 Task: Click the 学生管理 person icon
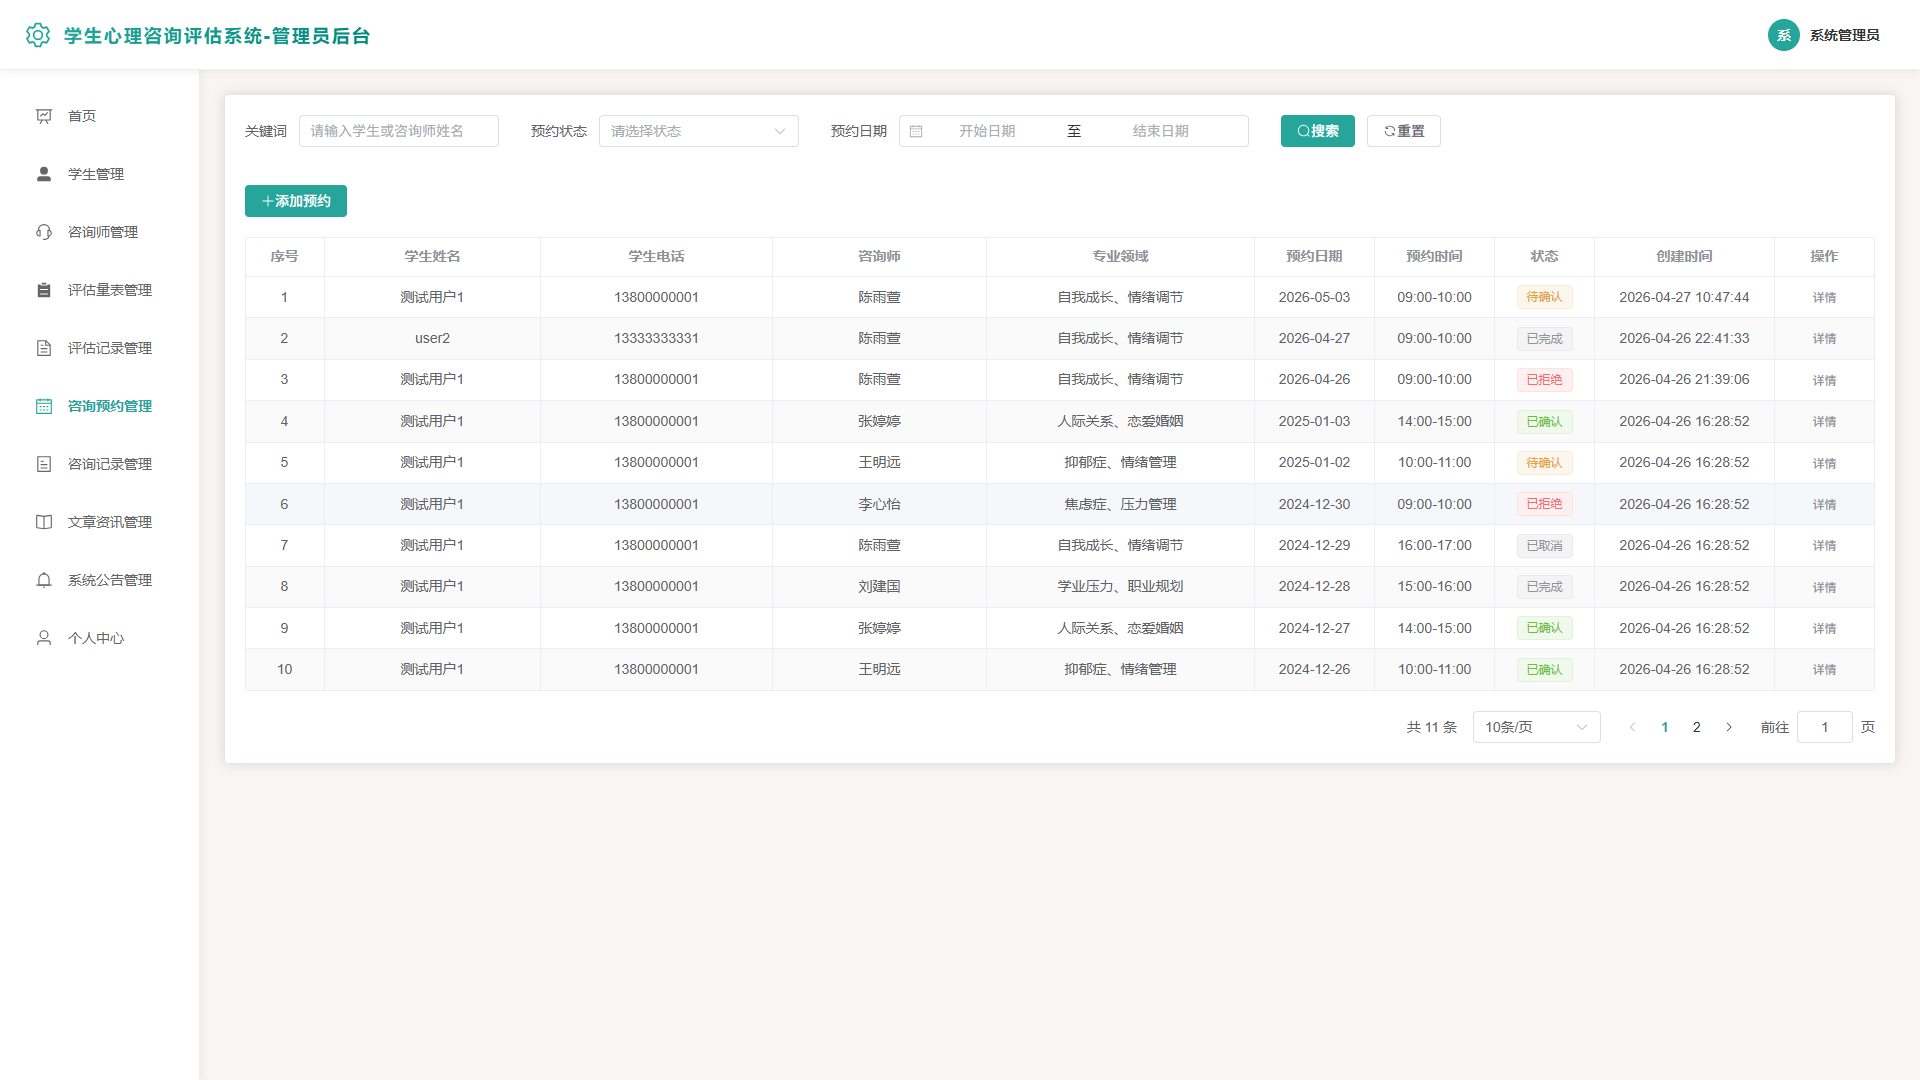[44, 174]
